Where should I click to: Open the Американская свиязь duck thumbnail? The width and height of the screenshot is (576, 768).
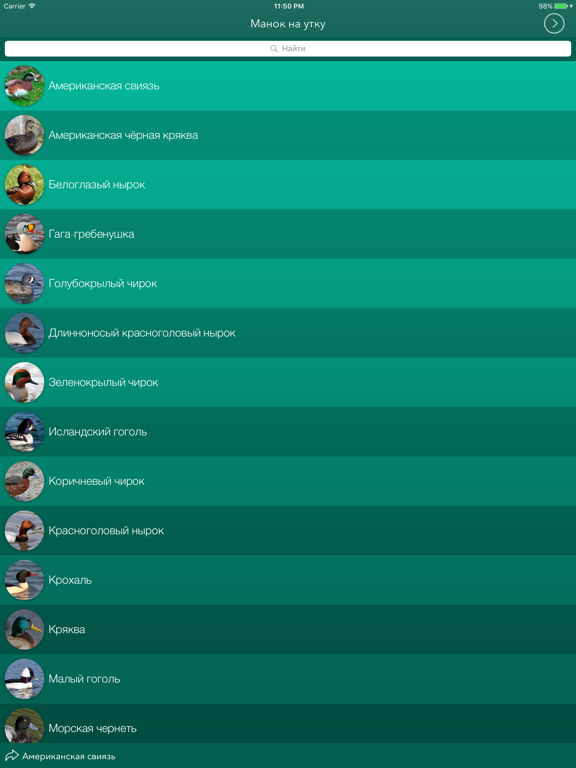click(x=24, y=86)
